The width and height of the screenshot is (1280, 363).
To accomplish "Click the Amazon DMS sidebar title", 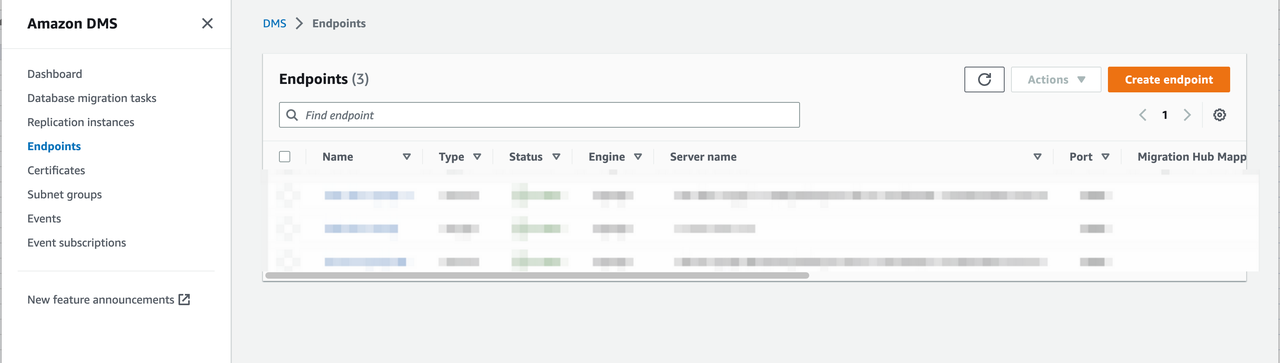I will [72, 23].
